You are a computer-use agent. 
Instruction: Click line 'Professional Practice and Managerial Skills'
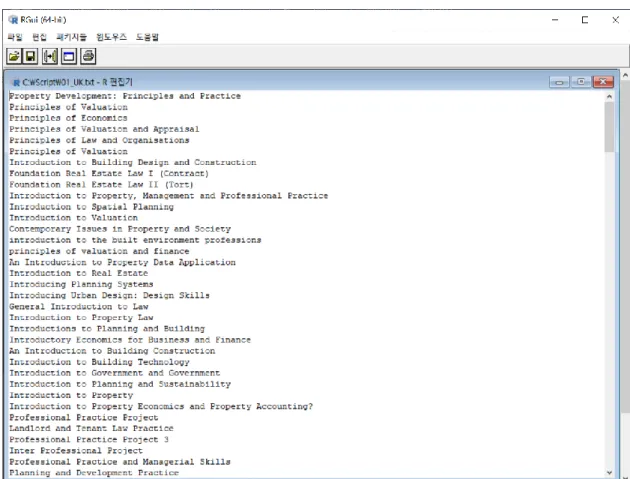[x=120, y=462]
